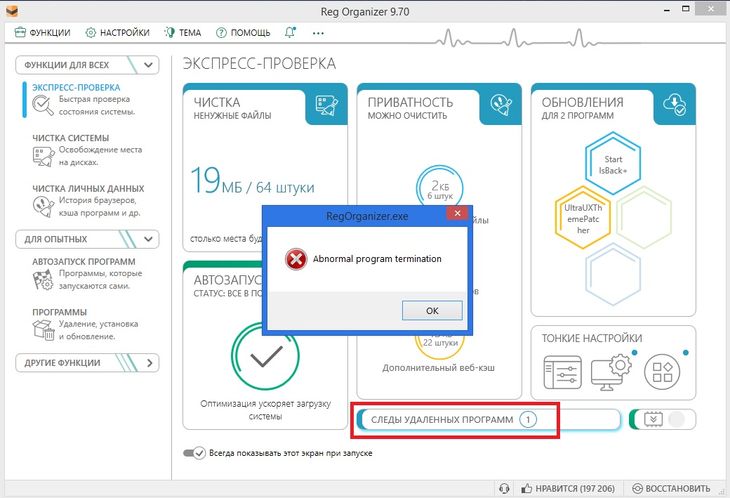Open the three-dots more menu

click(x=318, y=33)
